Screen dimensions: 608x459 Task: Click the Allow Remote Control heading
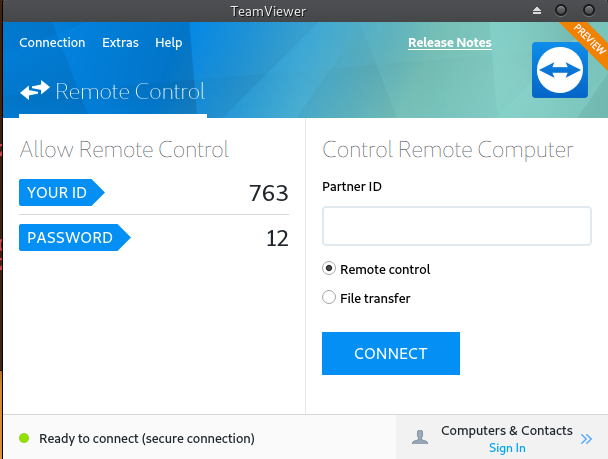(124, 150)
